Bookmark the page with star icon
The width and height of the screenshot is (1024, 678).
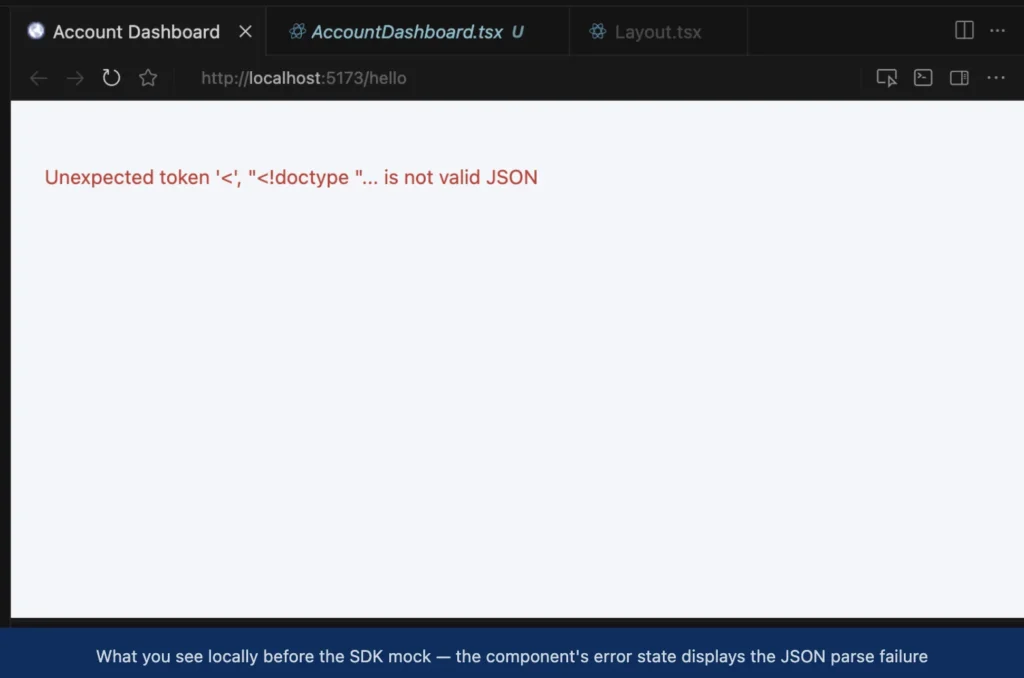pyautogui.click(x=148, y=78)
